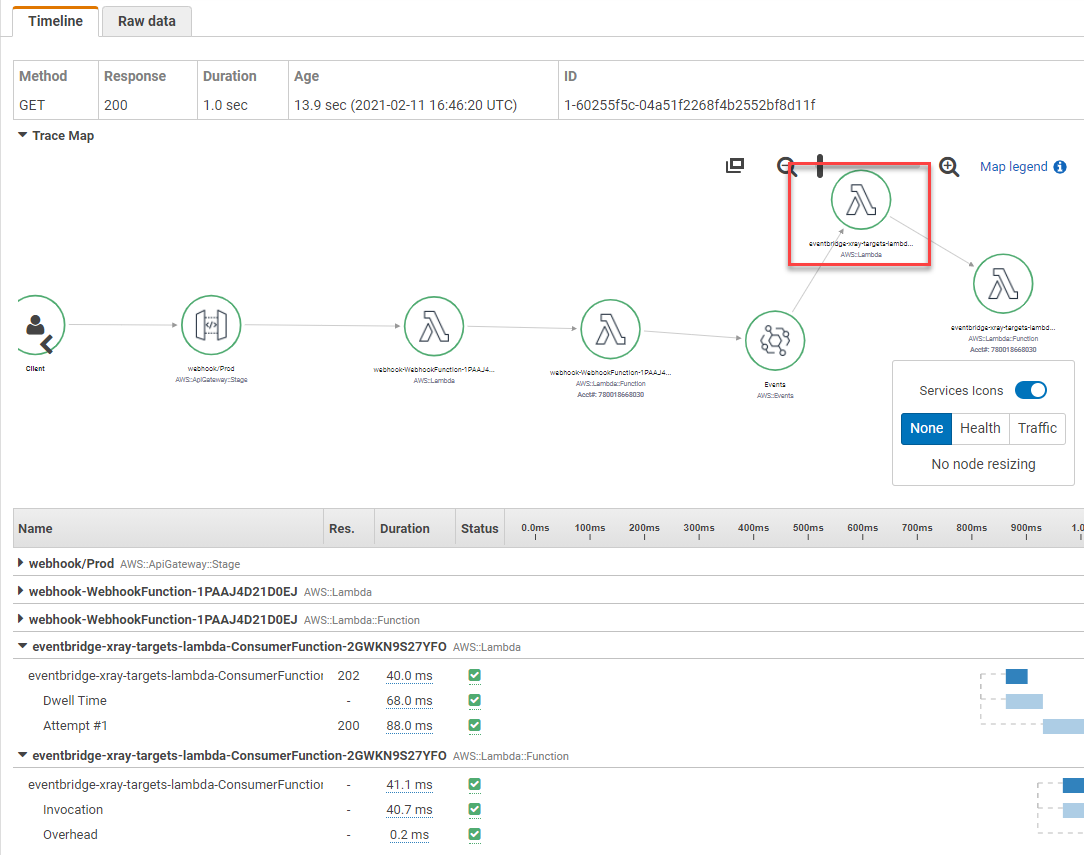This screenshot has width=1084, height=855.
Task: Click the zoom in magnifier icon
Action: 949,167
